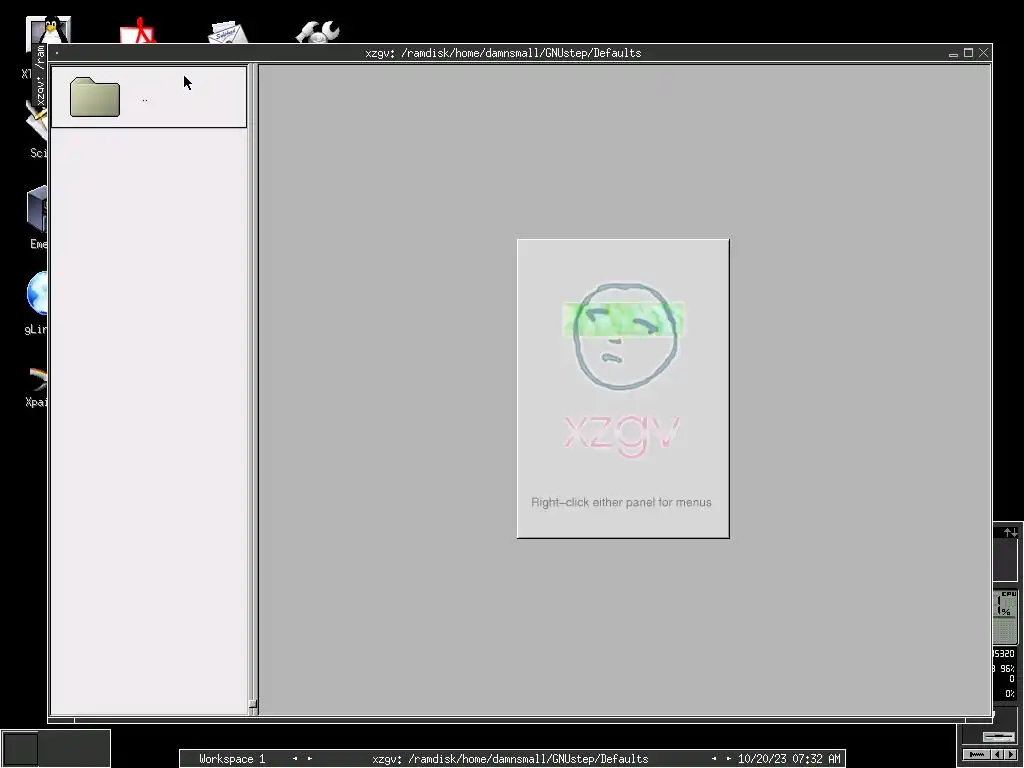Maximize the xzgv window
Screen dimensions: 1024x768
pyautogui.click(x=968, y=53)
